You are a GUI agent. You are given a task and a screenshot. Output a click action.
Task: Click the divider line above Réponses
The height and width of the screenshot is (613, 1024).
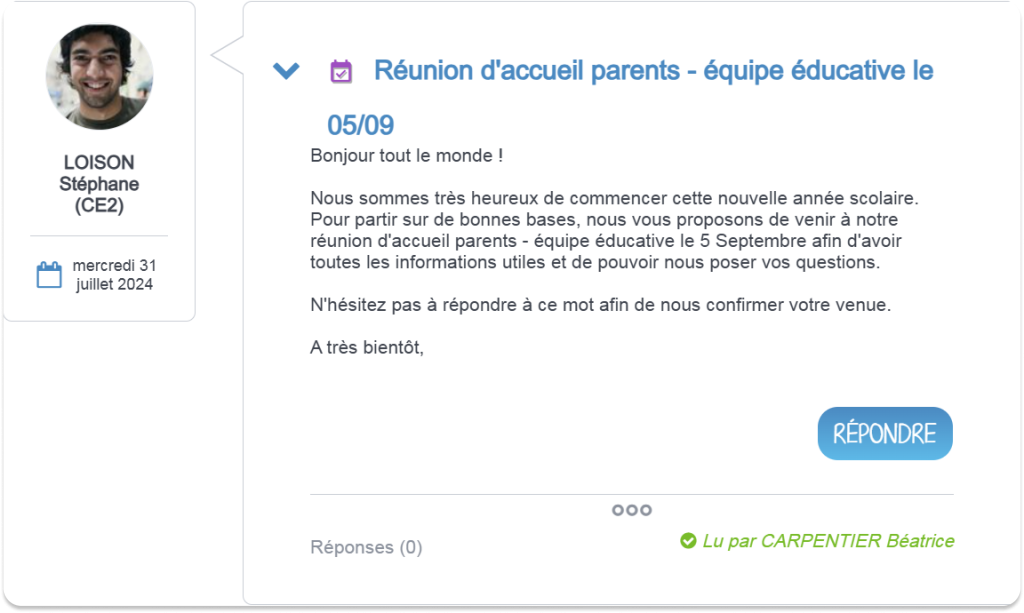[x=631, y=494]
